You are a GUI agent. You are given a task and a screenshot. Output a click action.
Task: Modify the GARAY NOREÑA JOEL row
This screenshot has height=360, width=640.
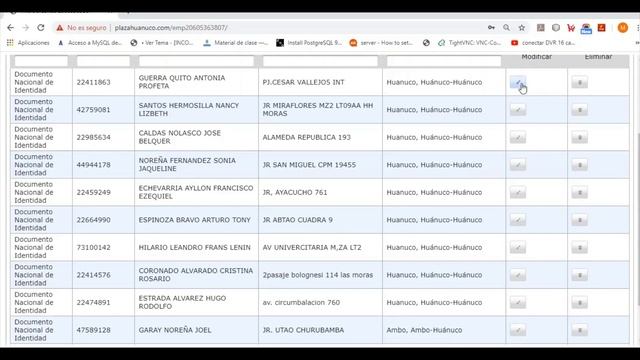click(x=518, y=330)
